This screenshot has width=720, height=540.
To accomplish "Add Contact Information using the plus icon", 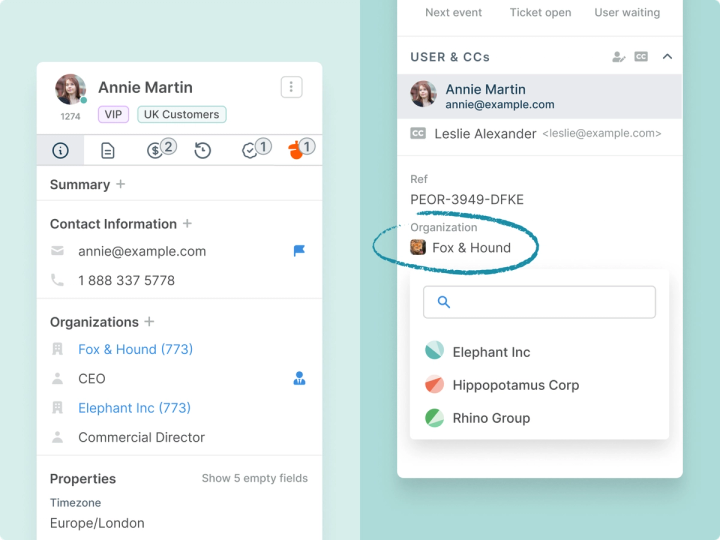I will (187, 224).
